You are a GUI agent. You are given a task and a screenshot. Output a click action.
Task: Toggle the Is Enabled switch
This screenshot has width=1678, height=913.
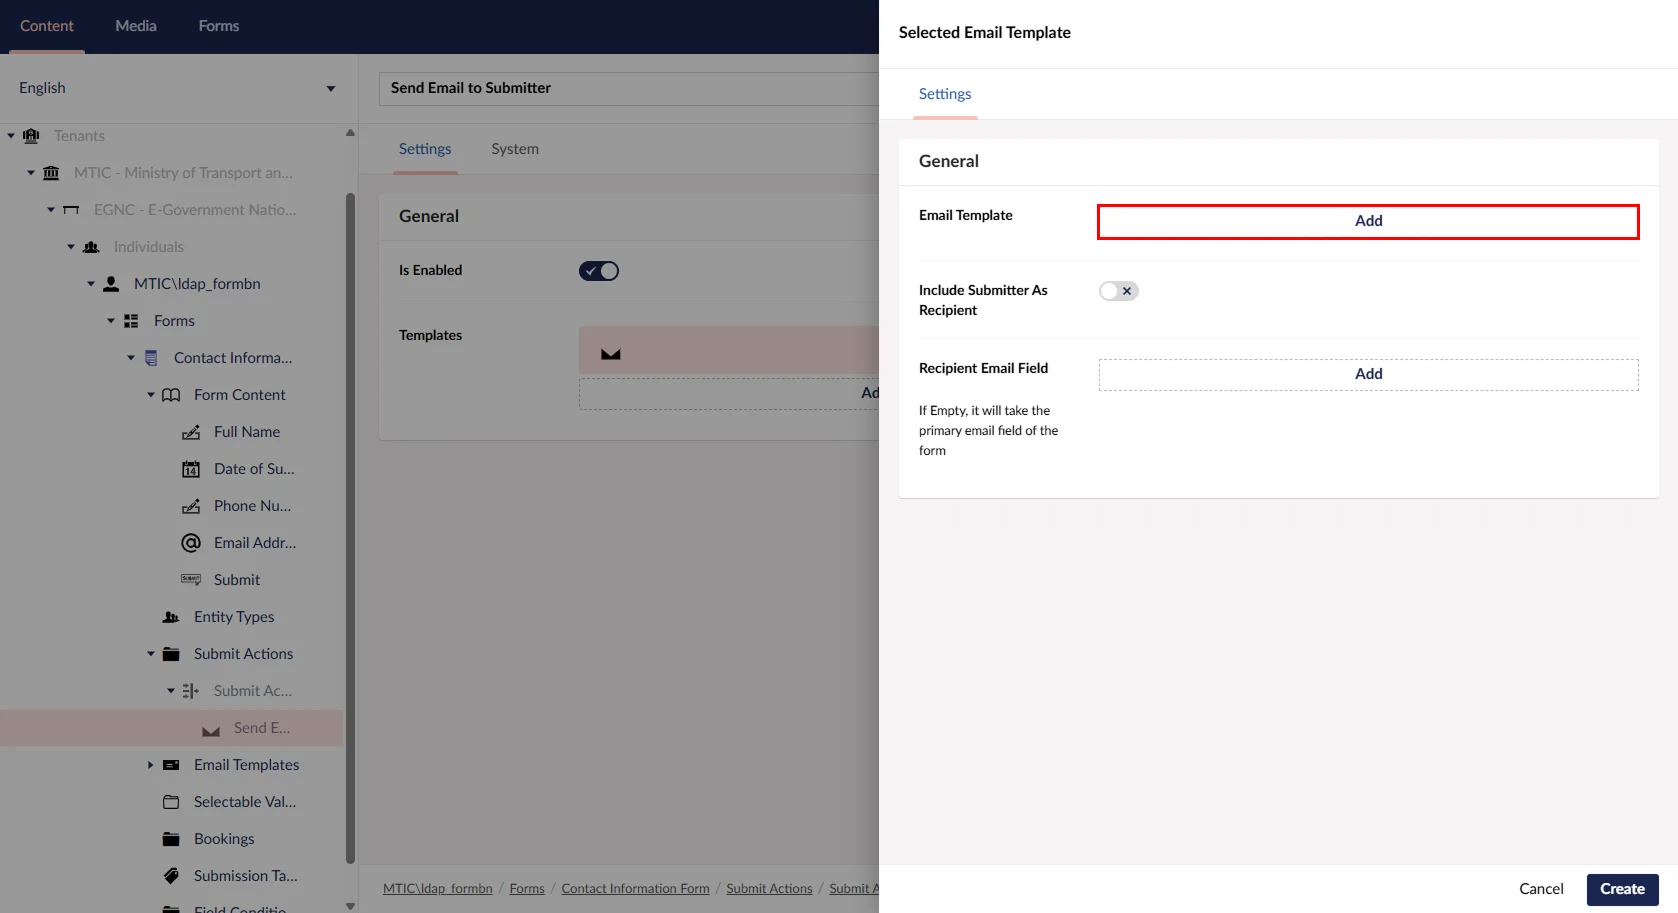[x=598, y=271]
